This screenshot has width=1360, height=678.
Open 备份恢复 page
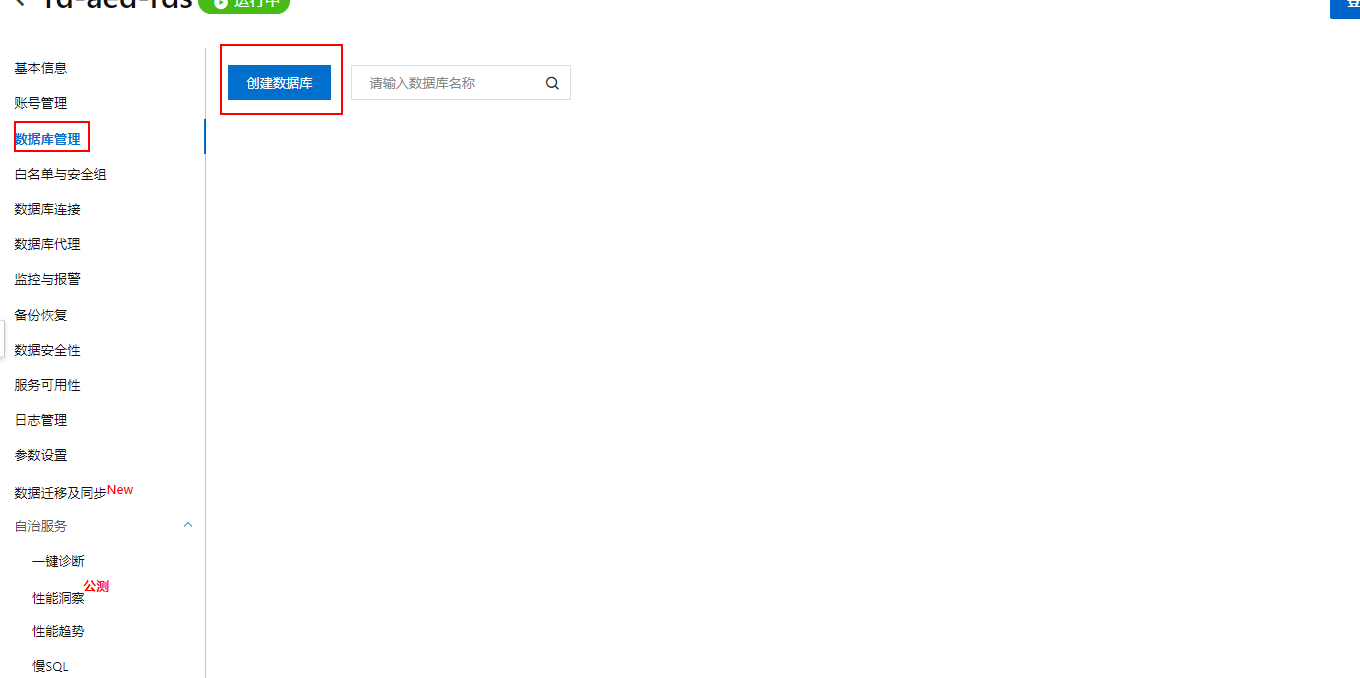point(41,315)
